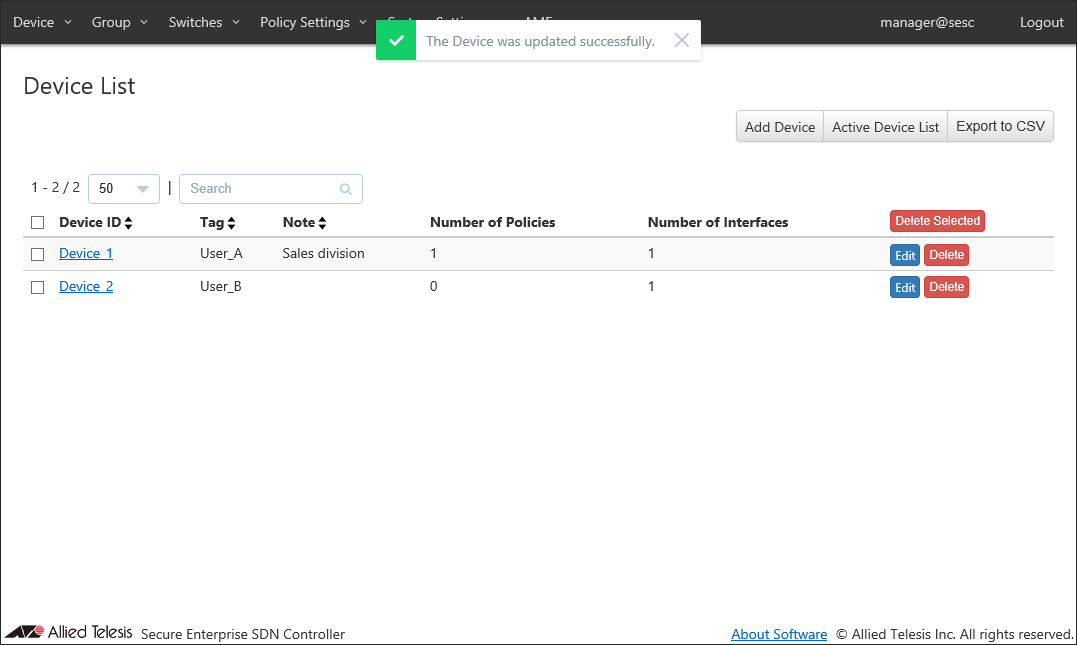Tick the select-all checkbox in header

[38, 223]
